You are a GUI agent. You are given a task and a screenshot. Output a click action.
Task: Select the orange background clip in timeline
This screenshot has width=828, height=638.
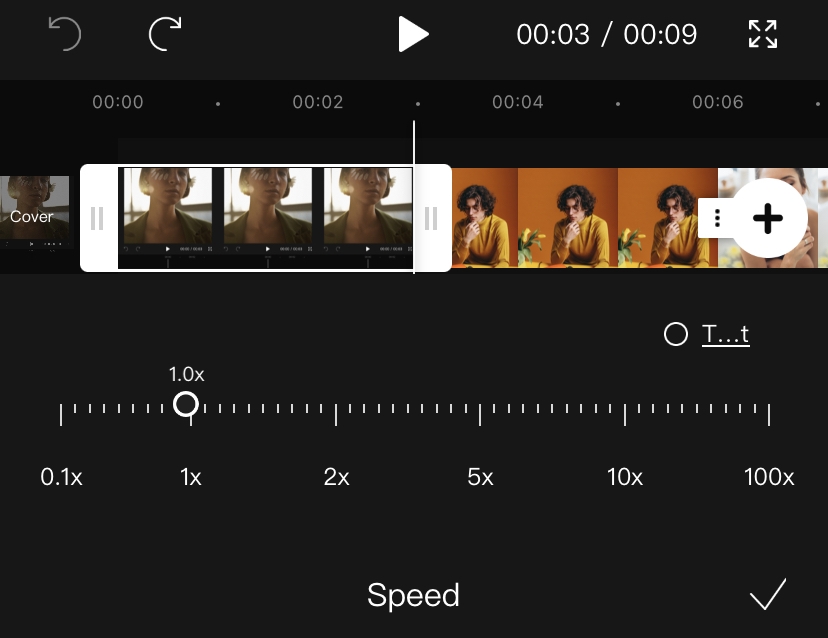tap(584, 218)
